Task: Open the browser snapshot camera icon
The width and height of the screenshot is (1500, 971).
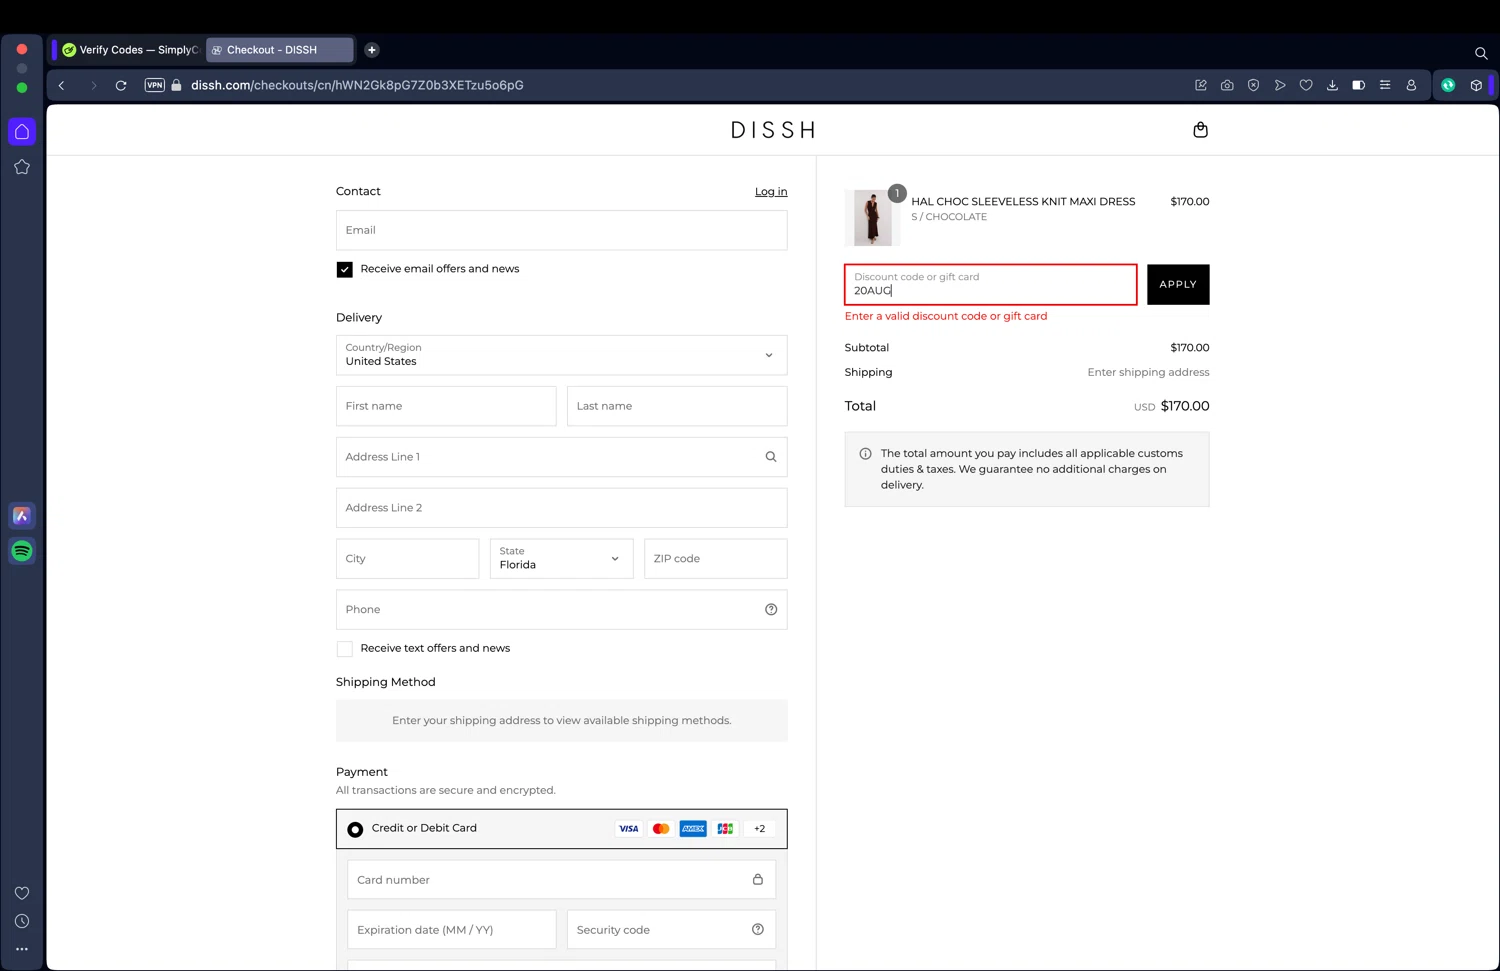Action: 1227,86
